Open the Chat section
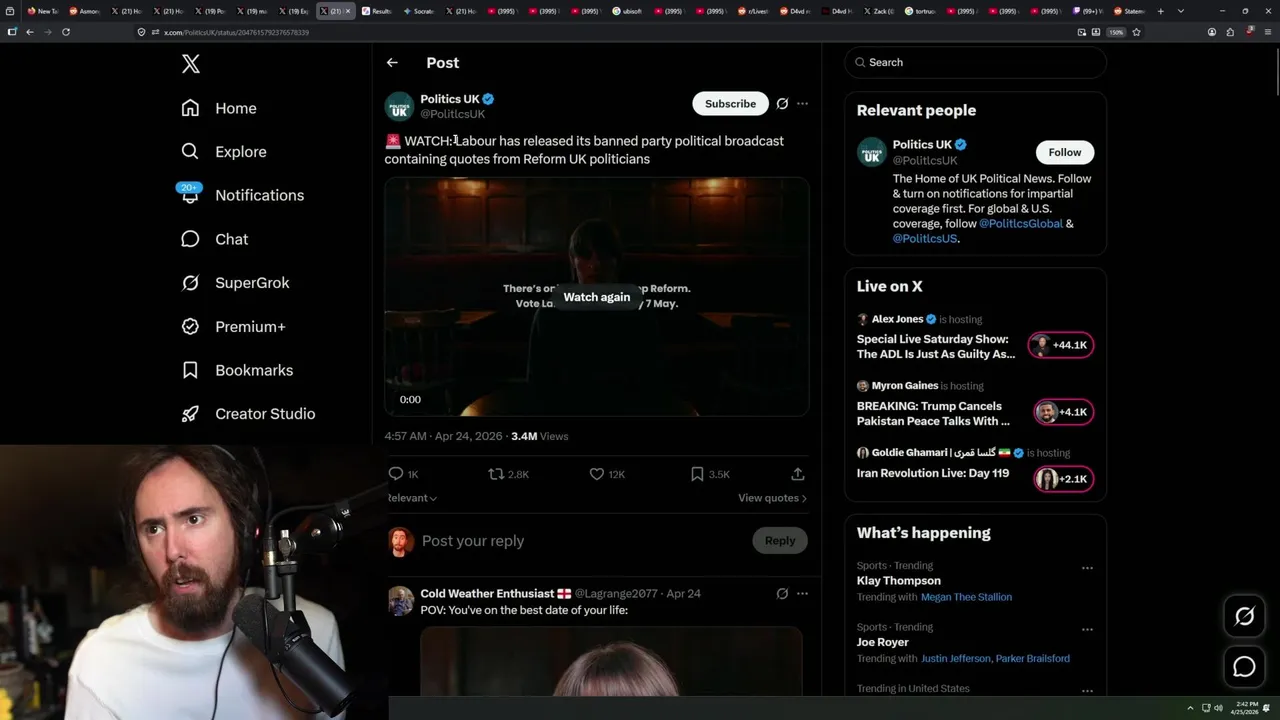 (215, 239)
